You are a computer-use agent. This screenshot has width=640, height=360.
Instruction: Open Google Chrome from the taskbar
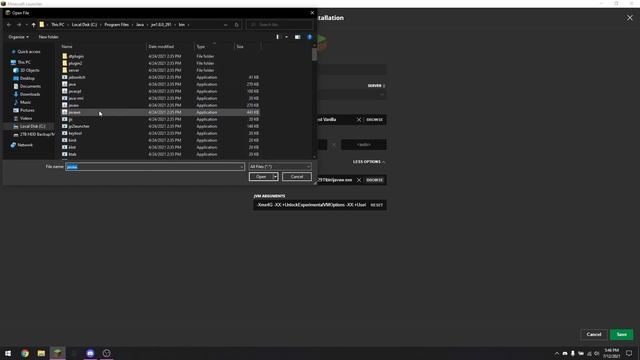[25, 353]
